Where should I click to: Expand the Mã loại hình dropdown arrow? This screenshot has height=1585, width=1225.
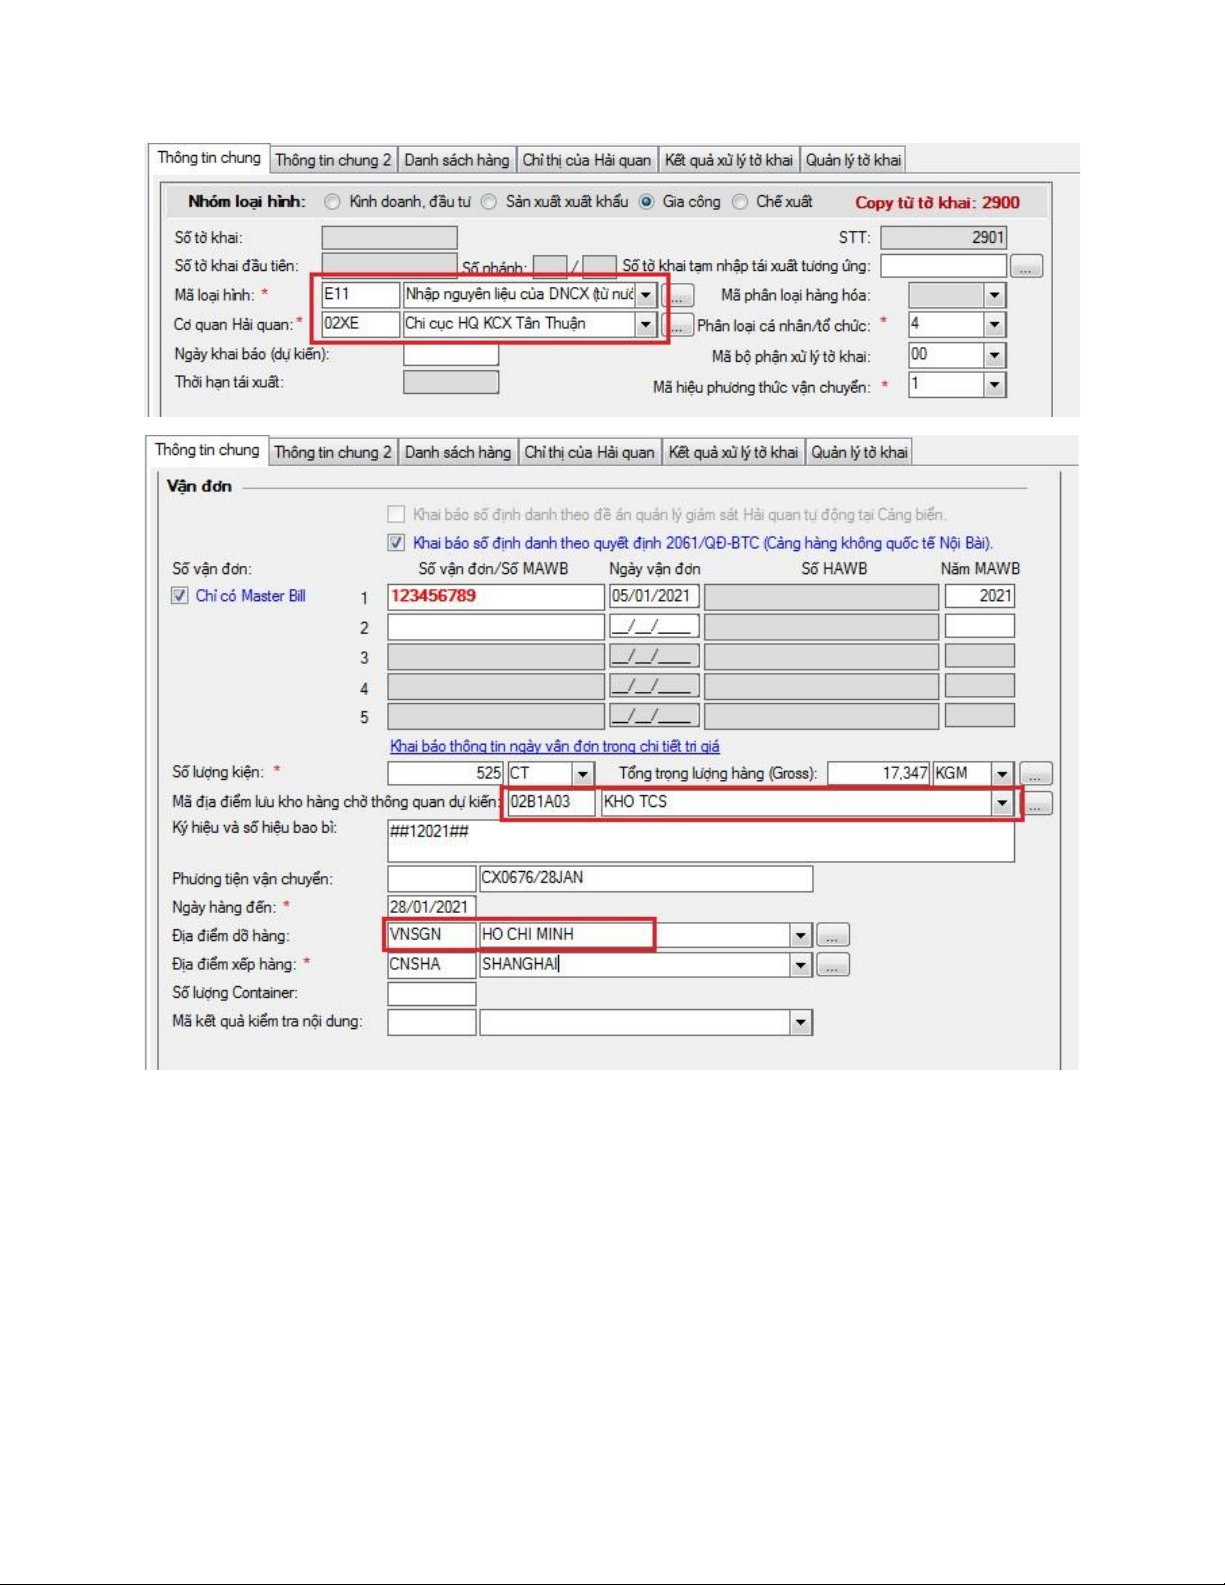point(646,295)
